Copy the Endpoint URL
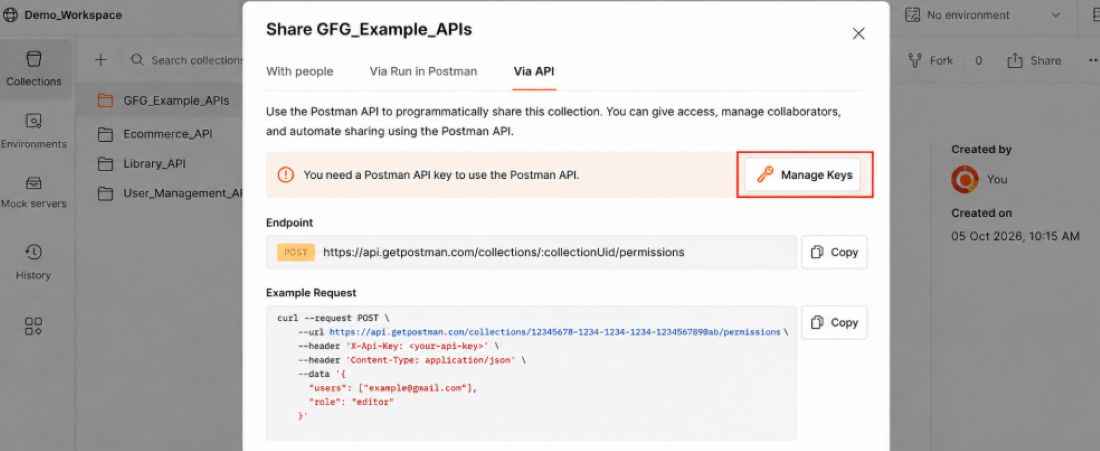1100x451 pixels. coord(834,252)
